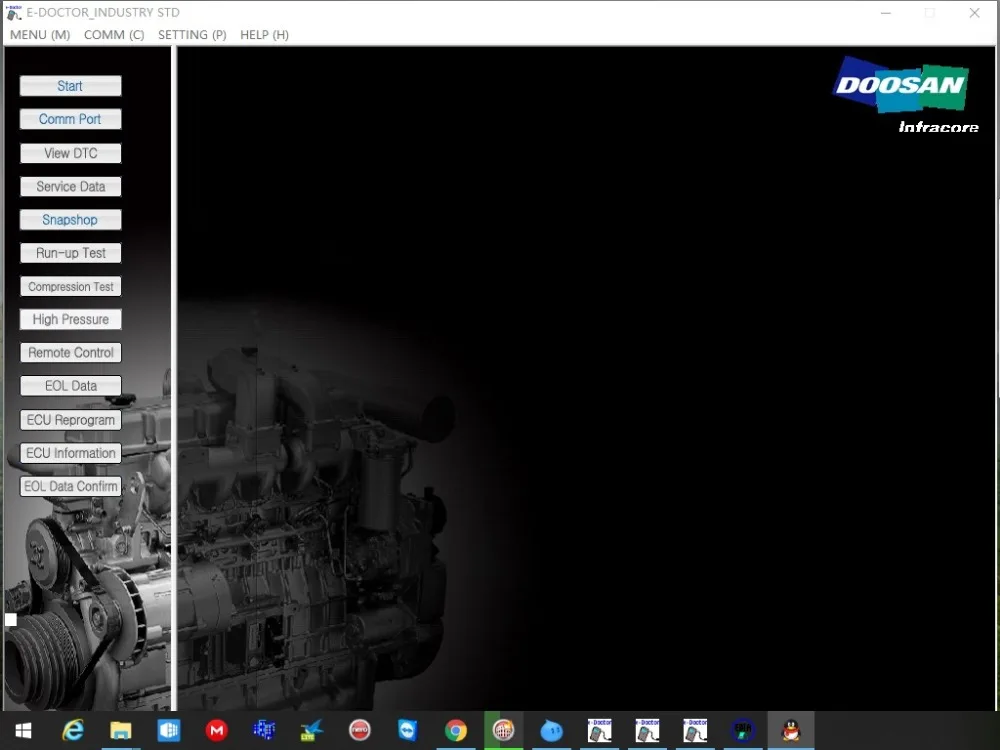
Task: Click the red MEGA icon in taskbar
Action: click(216, 731)
